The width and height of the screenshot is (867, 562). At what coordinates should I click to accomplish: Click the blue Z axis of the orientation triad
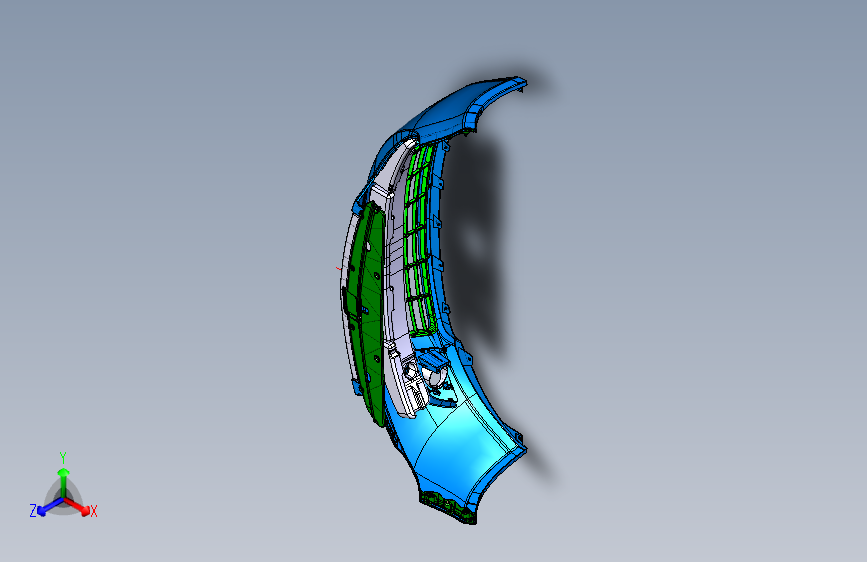[x=50, y=507]
